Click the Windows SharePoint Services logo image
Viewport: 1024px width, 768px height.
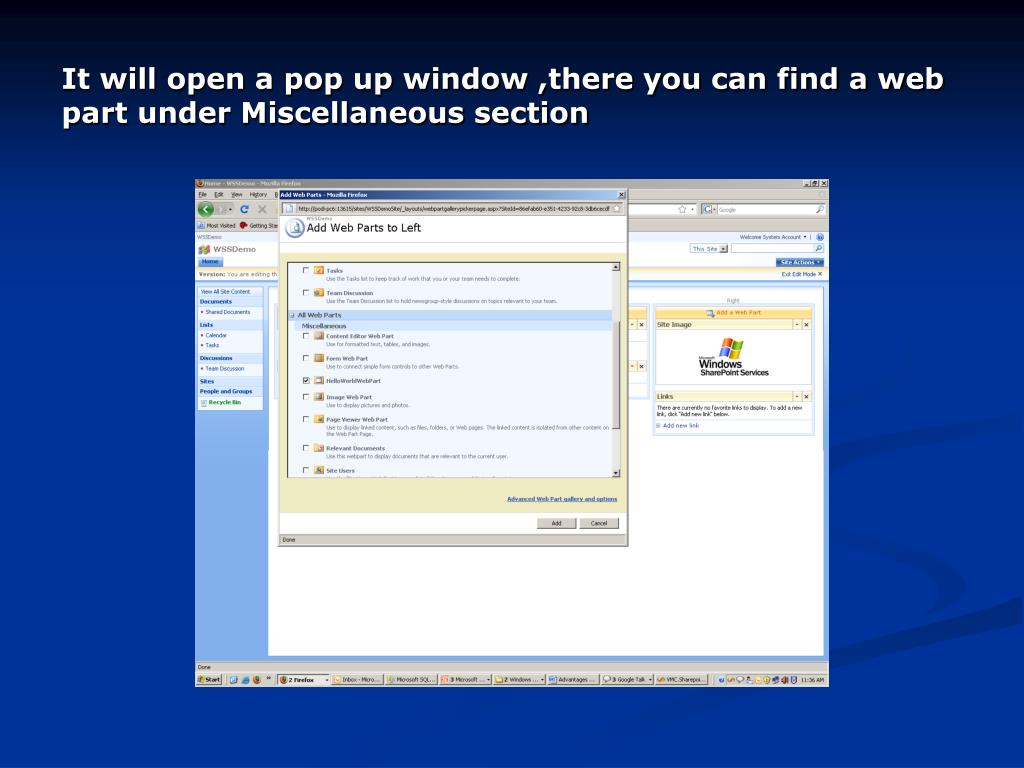(733, 357)
